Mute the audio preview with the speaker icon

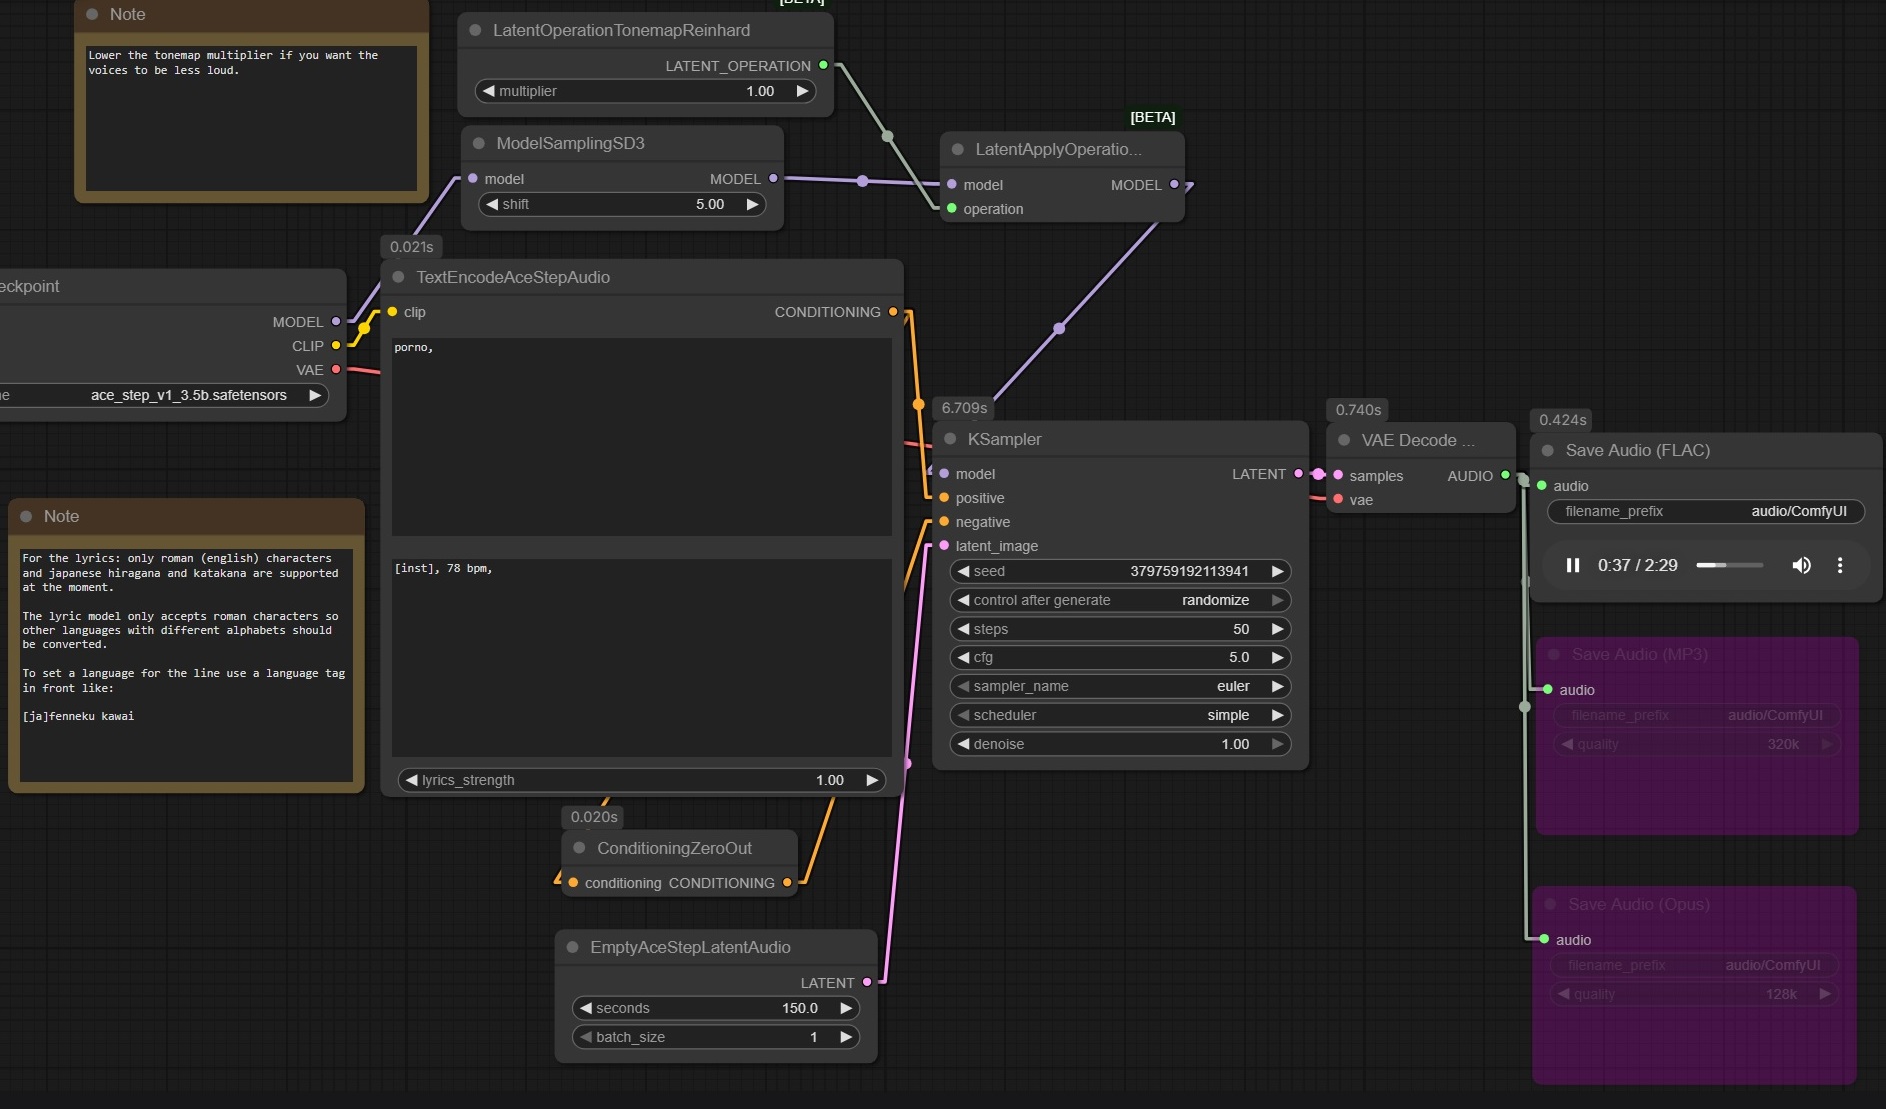coord(1801,565)
